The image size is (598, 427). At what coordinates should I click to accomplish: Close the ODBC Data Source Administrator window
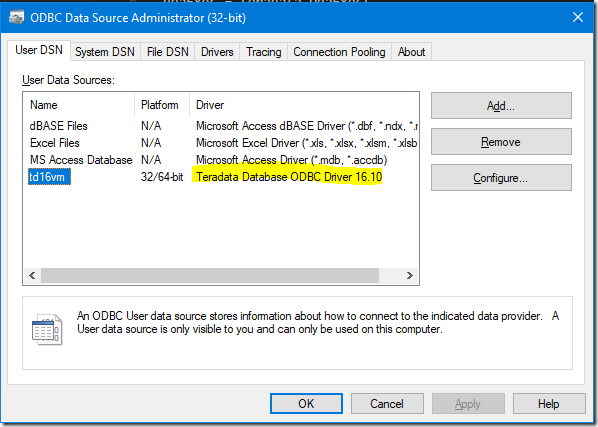[x=578, y=17]
